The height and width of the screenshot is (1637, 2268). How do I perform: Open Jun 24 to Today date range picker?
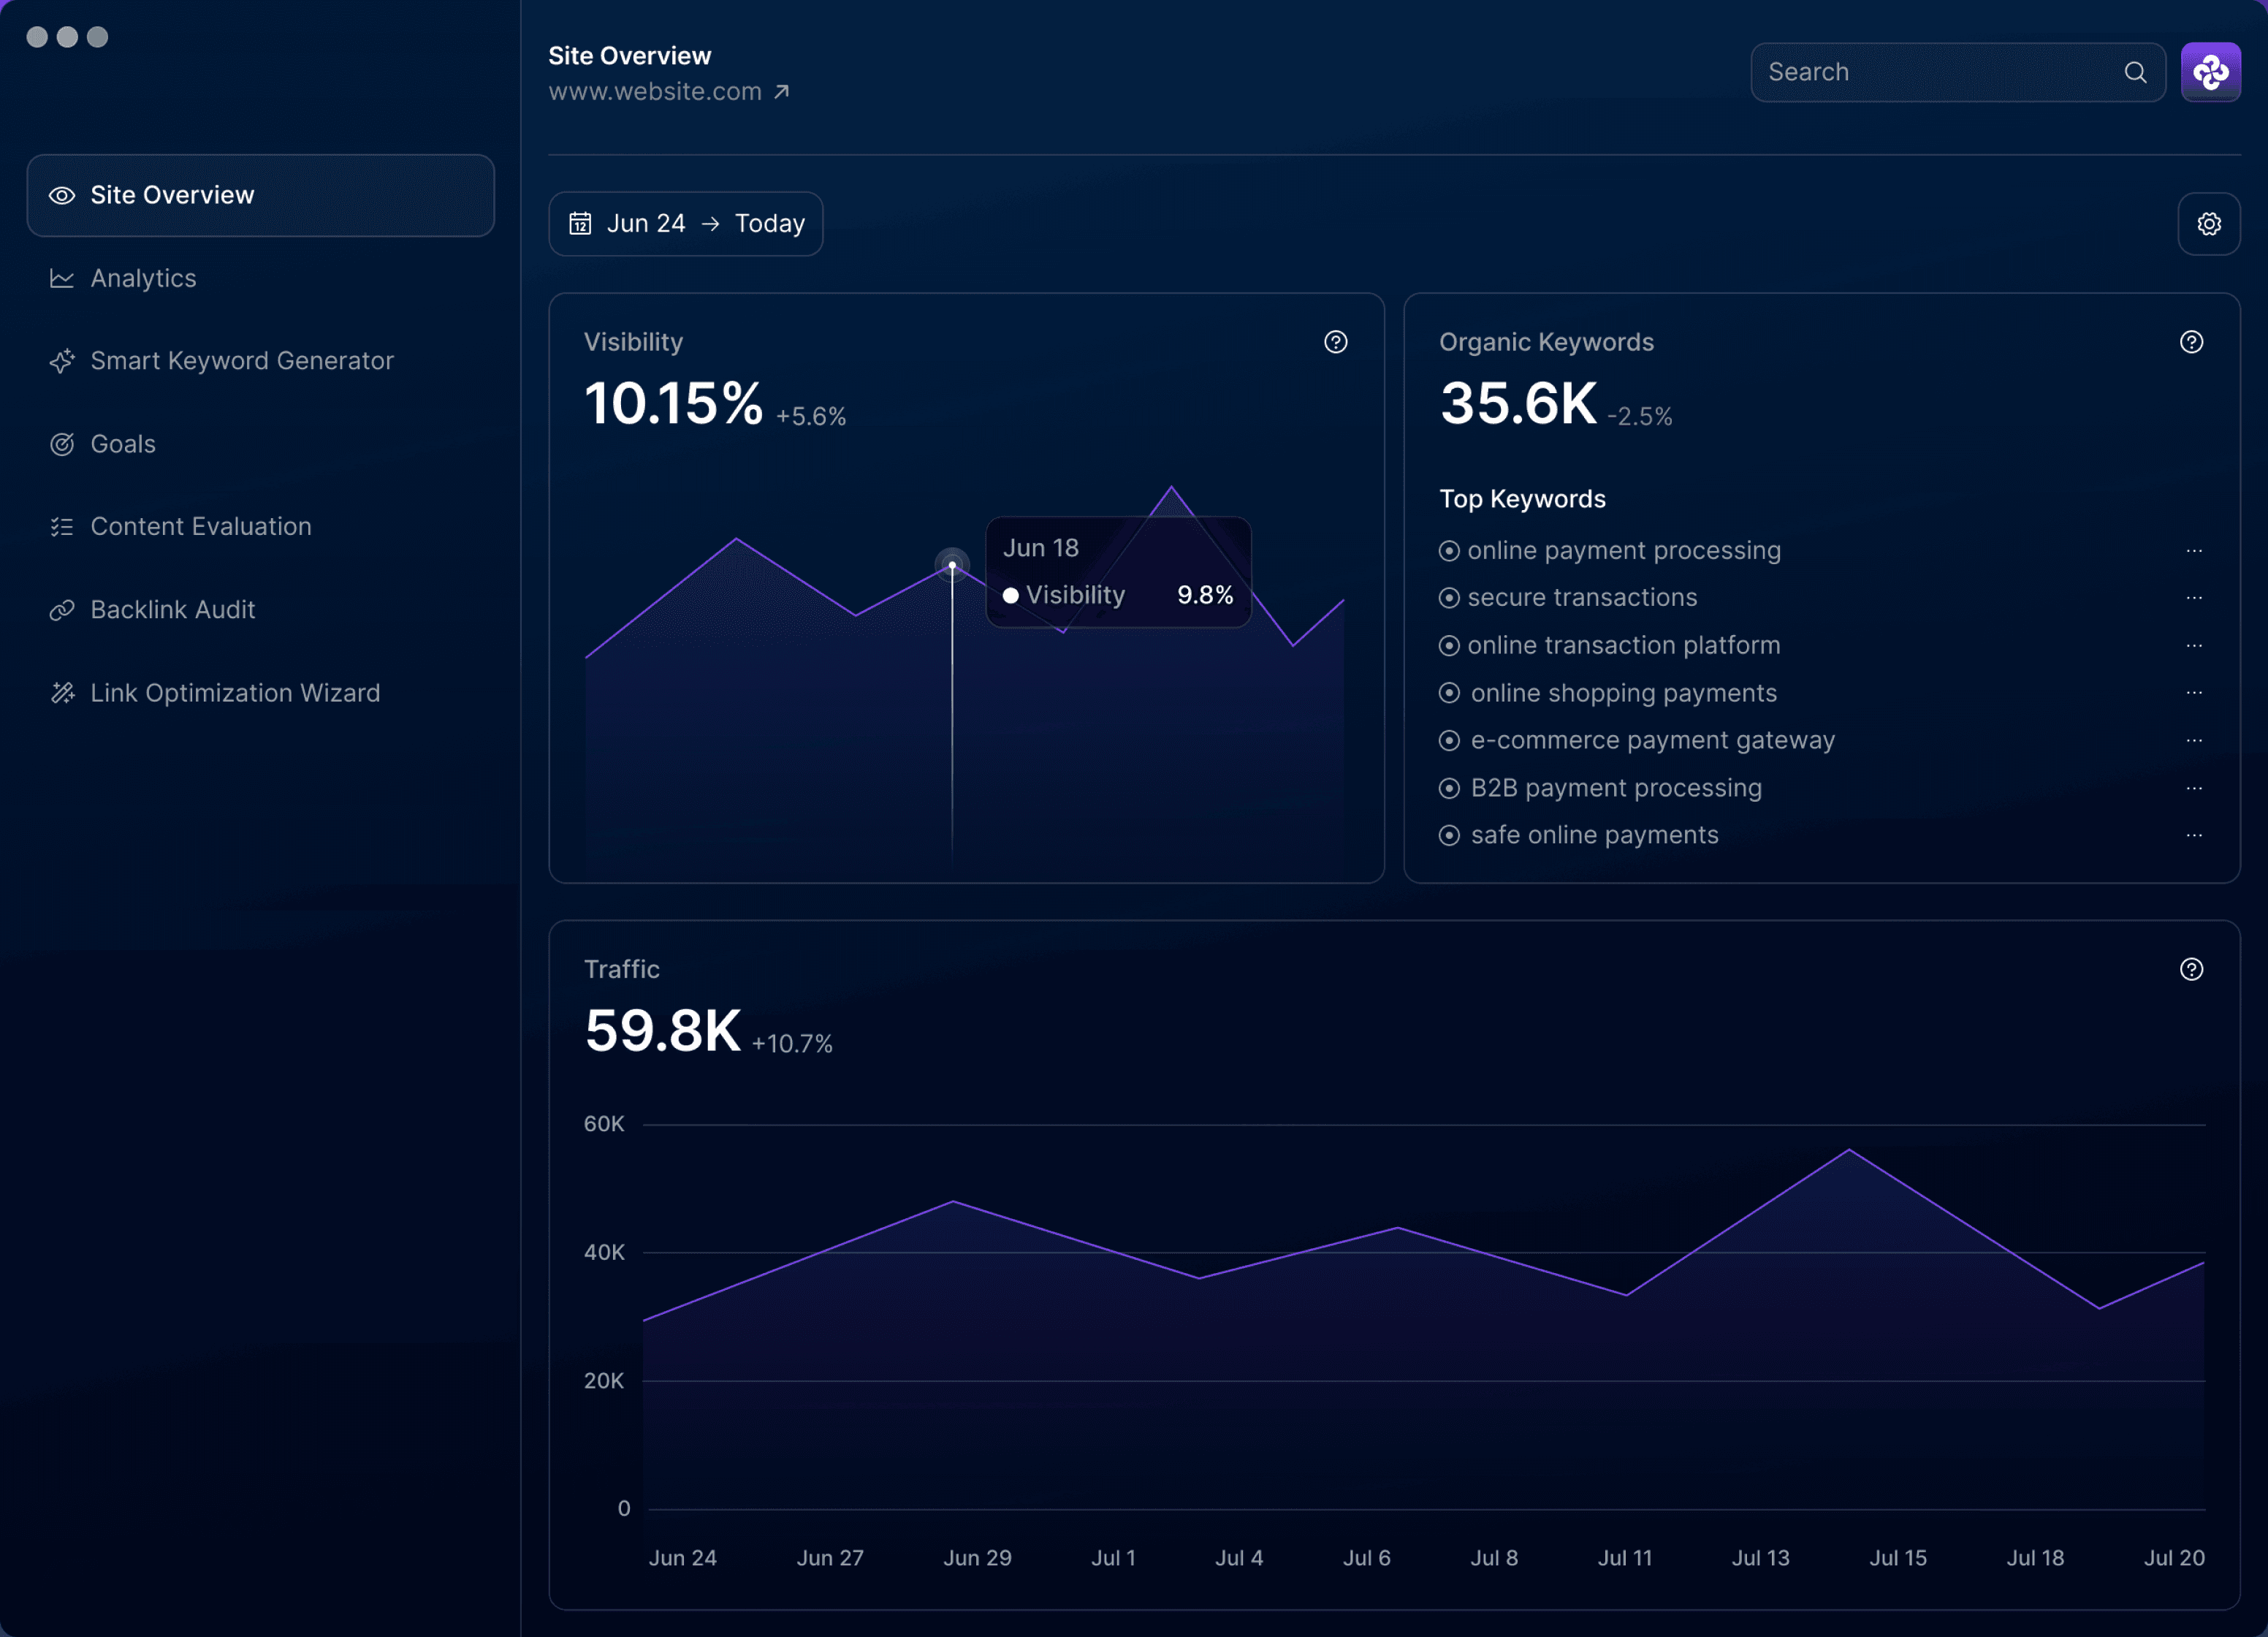(x=685, y=224)
